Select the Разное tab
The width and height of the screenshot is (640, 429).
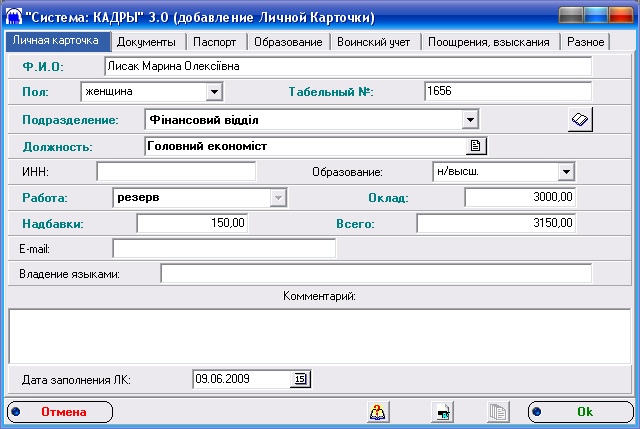click(585, 42)
